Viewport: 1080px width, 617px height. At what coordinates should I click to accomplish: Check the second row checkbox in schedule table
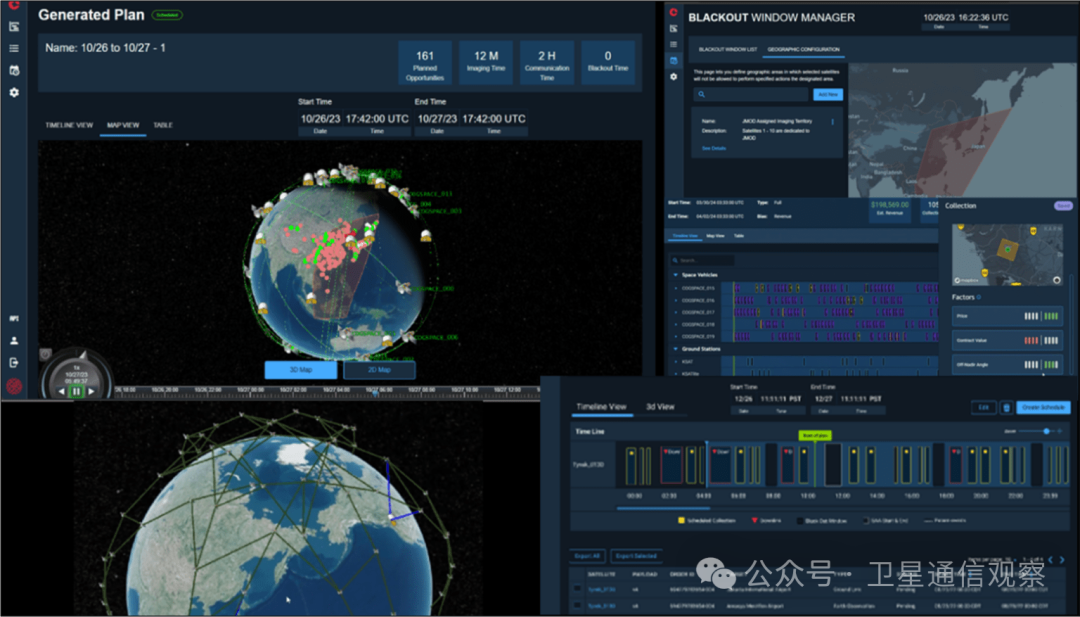pos(578,605)
